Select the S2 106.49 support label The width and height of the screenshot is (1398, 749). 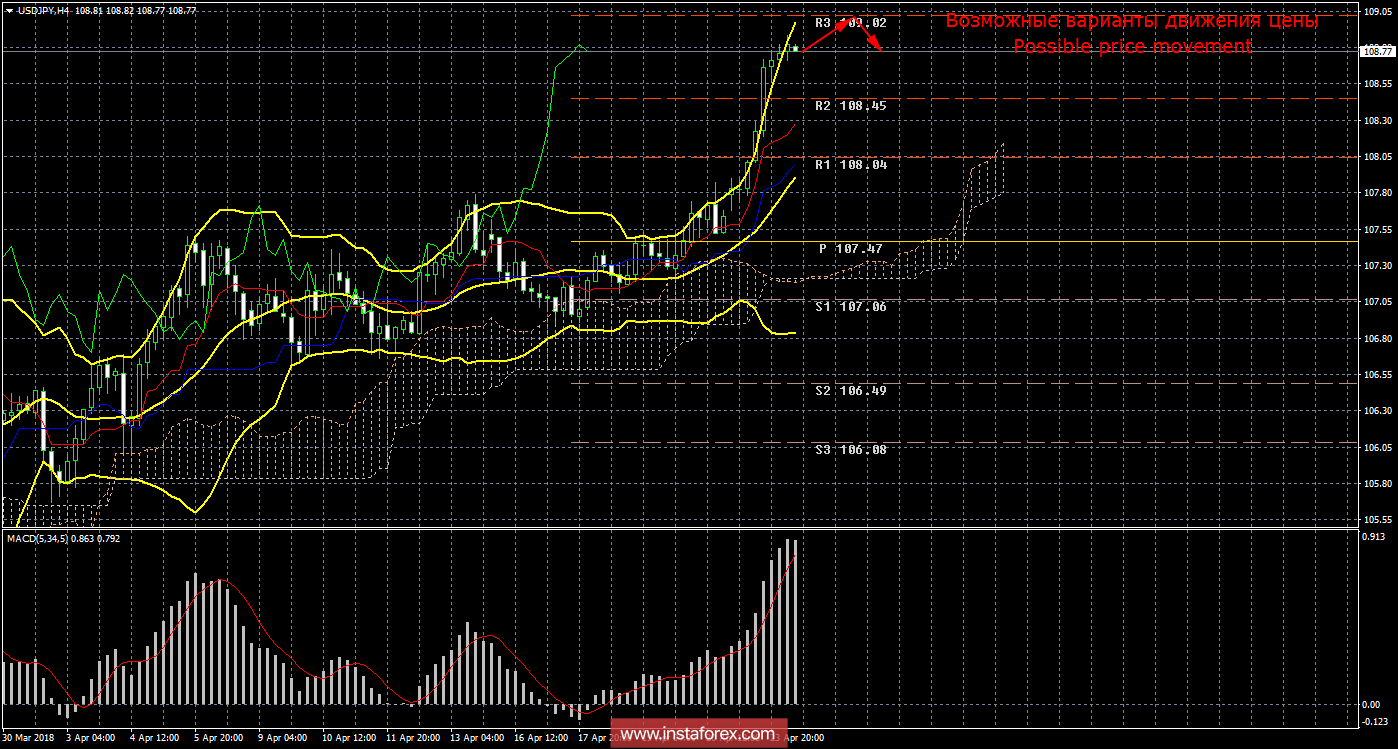pos(850,390)
